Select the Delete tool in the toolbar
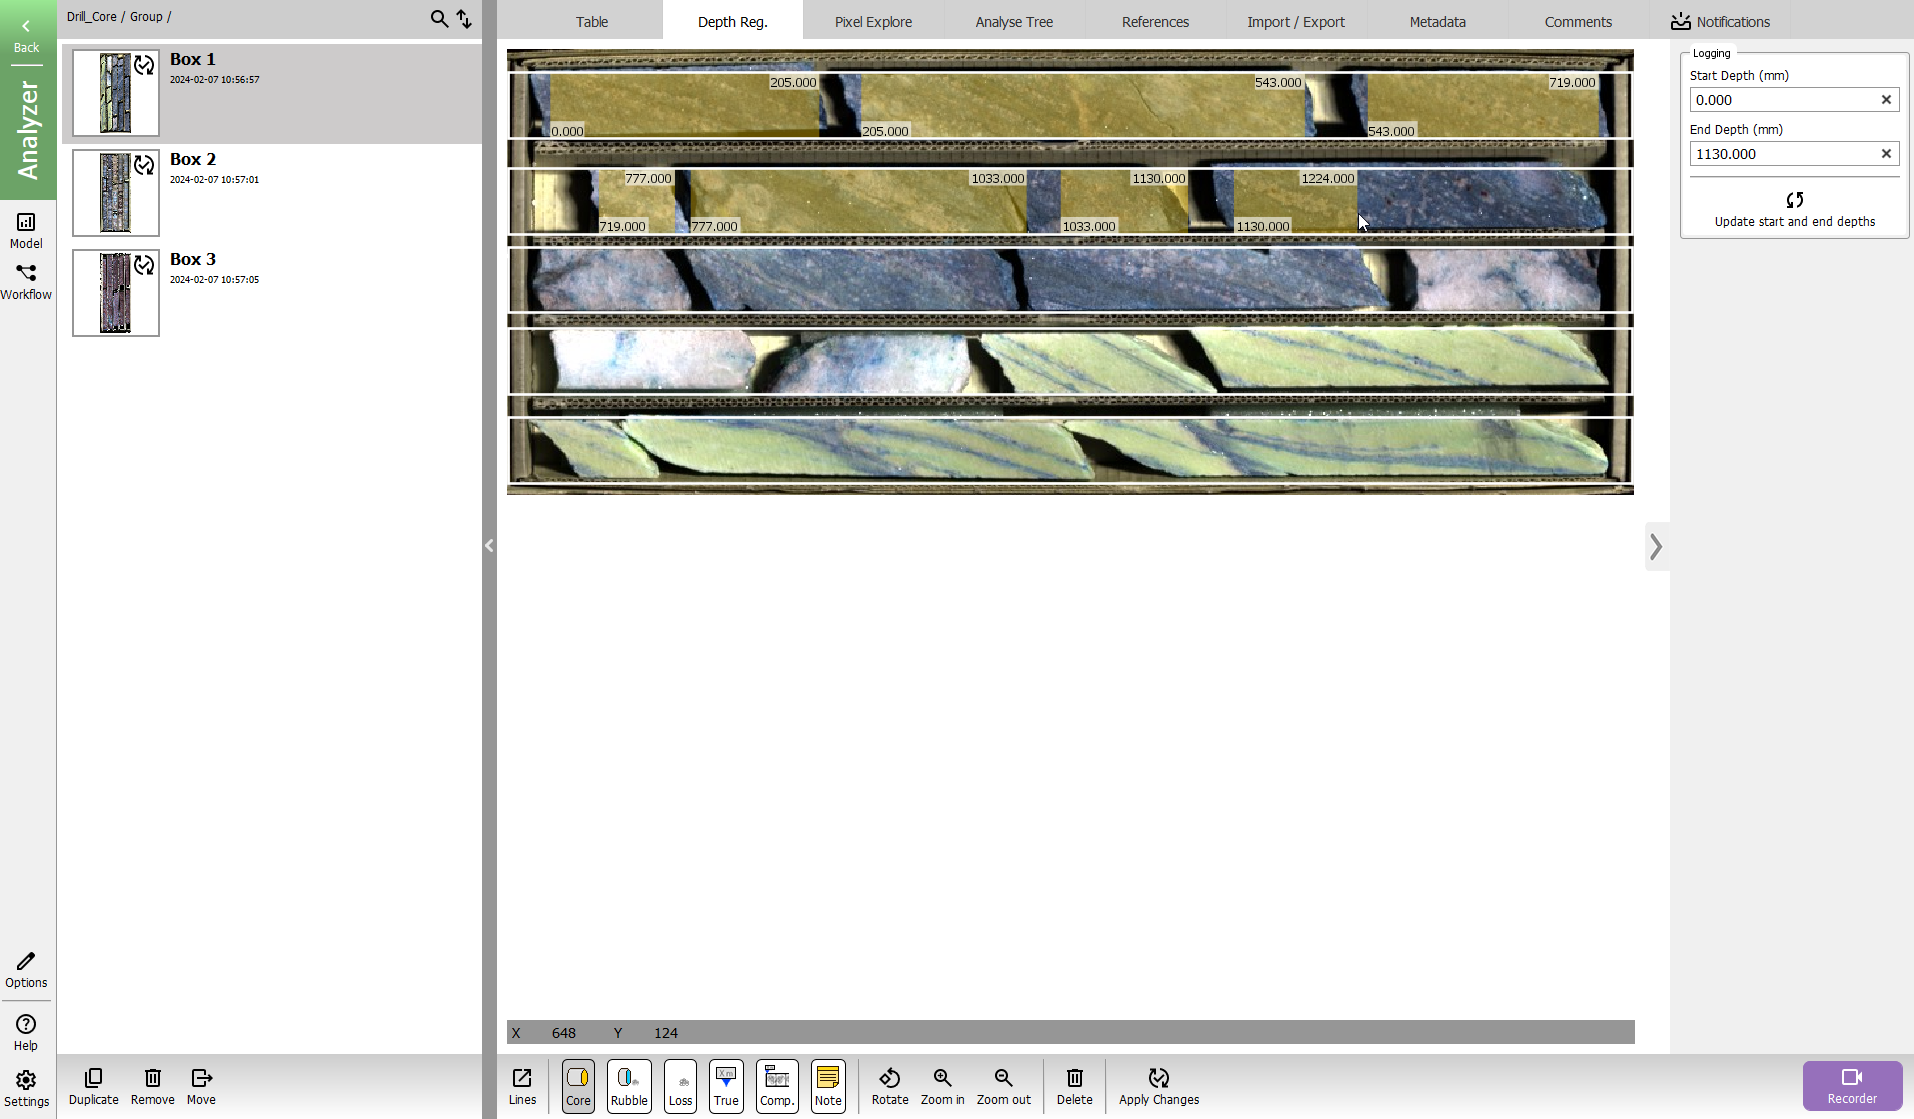1914x1119 pixels. pos(1073,1086)
